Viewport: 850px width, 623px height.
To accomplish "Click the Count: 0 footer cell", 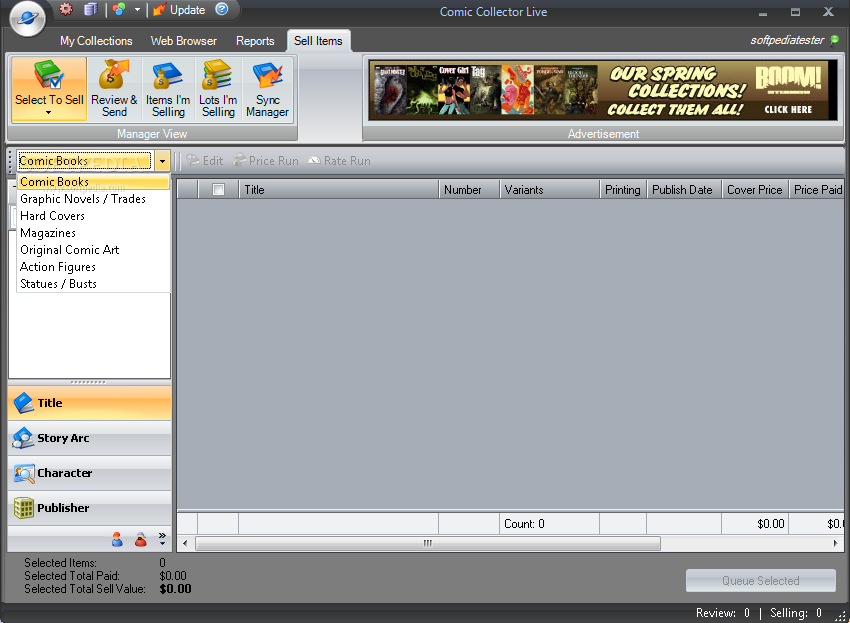I will click(x=550, y=524).
